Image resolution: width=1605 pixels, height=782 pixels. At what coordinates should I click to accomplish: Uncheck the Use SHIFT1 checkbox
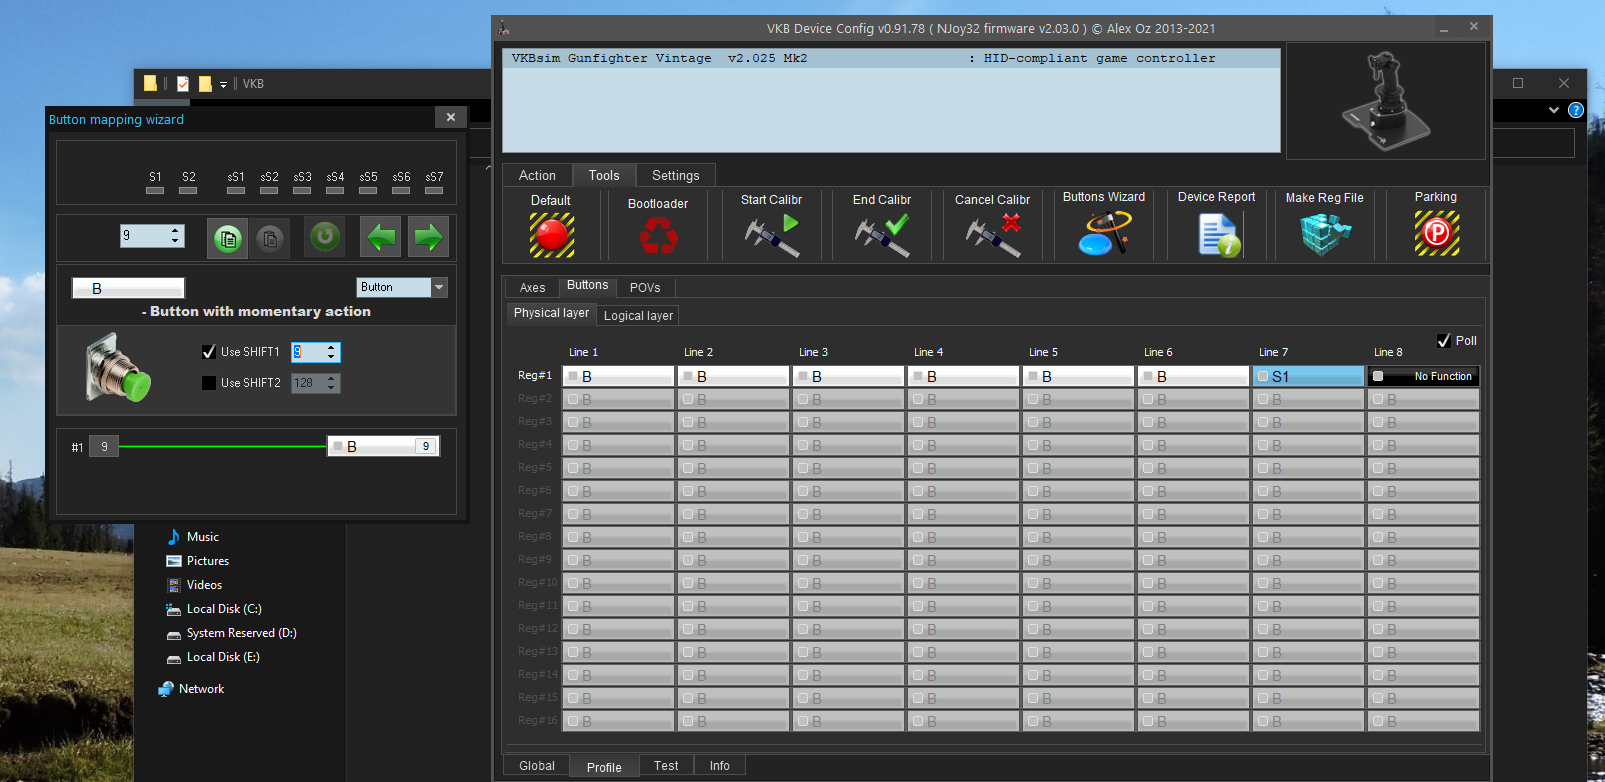[x=209, y=352]
